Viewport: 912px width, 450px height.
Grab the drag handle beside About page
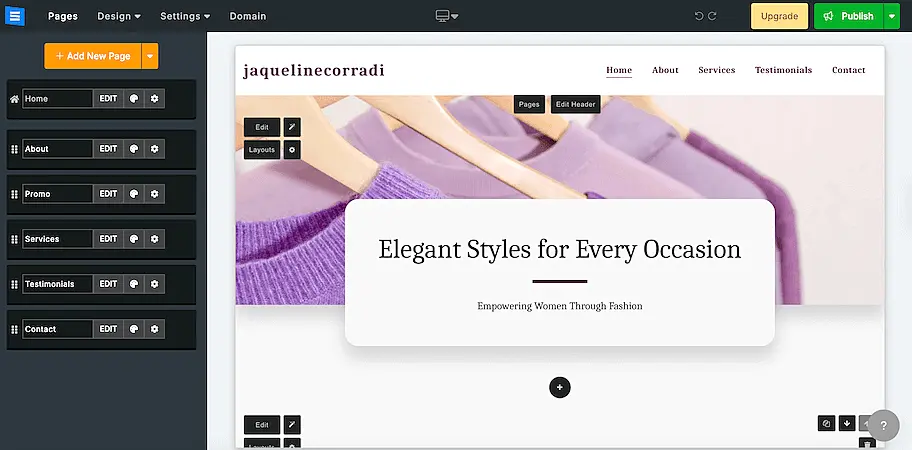coord(15,149)
